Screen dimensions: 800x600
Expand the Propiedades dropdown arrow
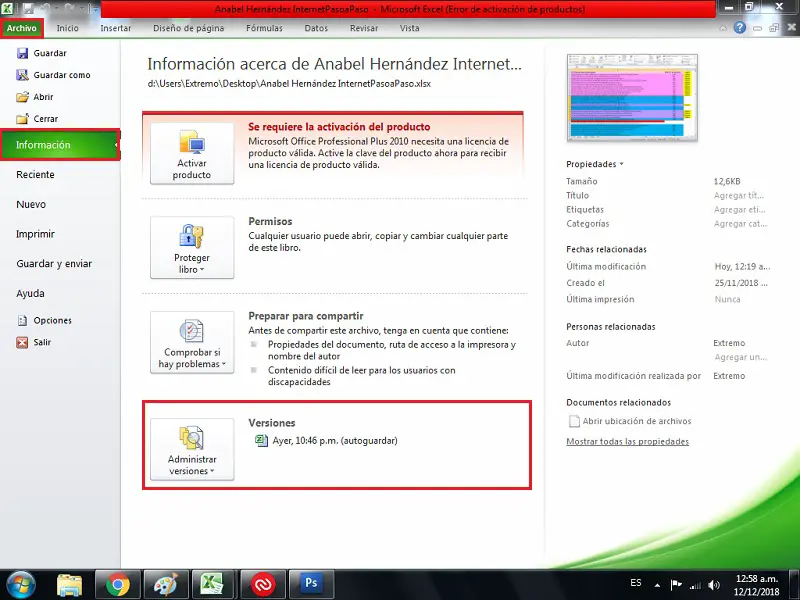click(621, 164)
